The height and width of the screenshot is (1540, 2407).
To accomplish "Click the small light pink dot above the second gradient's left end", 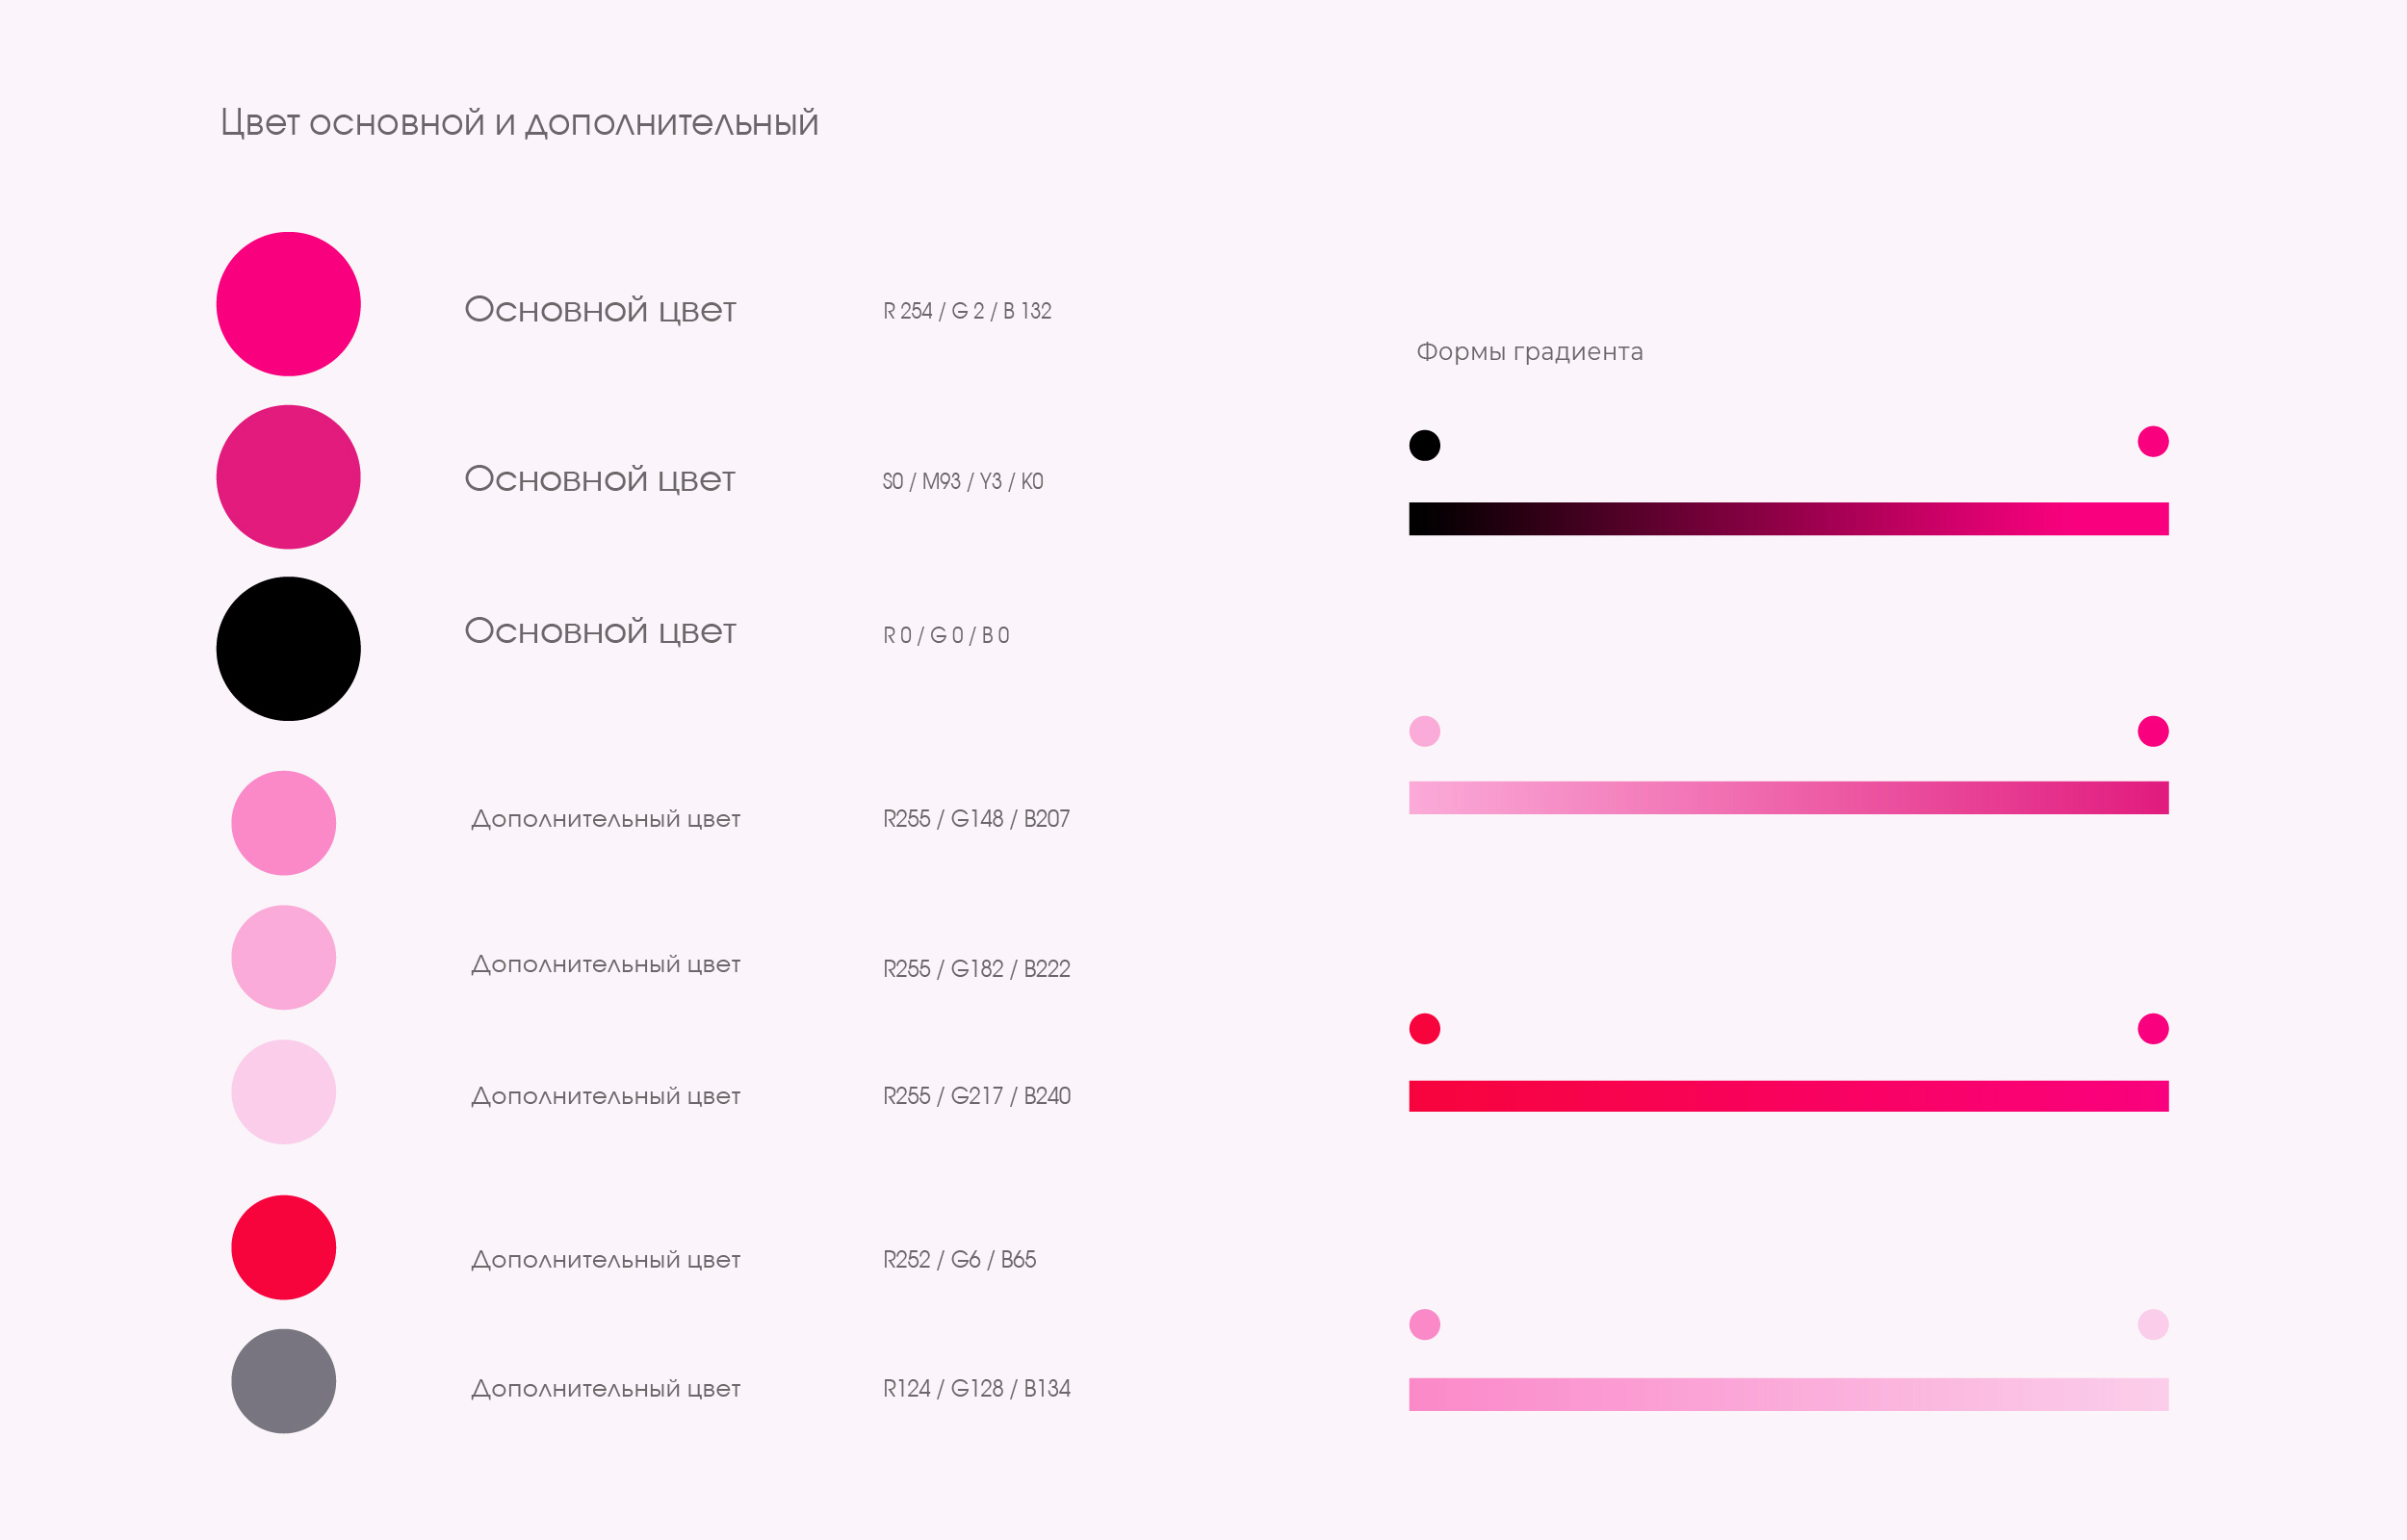I will (x=1424, y=731).
